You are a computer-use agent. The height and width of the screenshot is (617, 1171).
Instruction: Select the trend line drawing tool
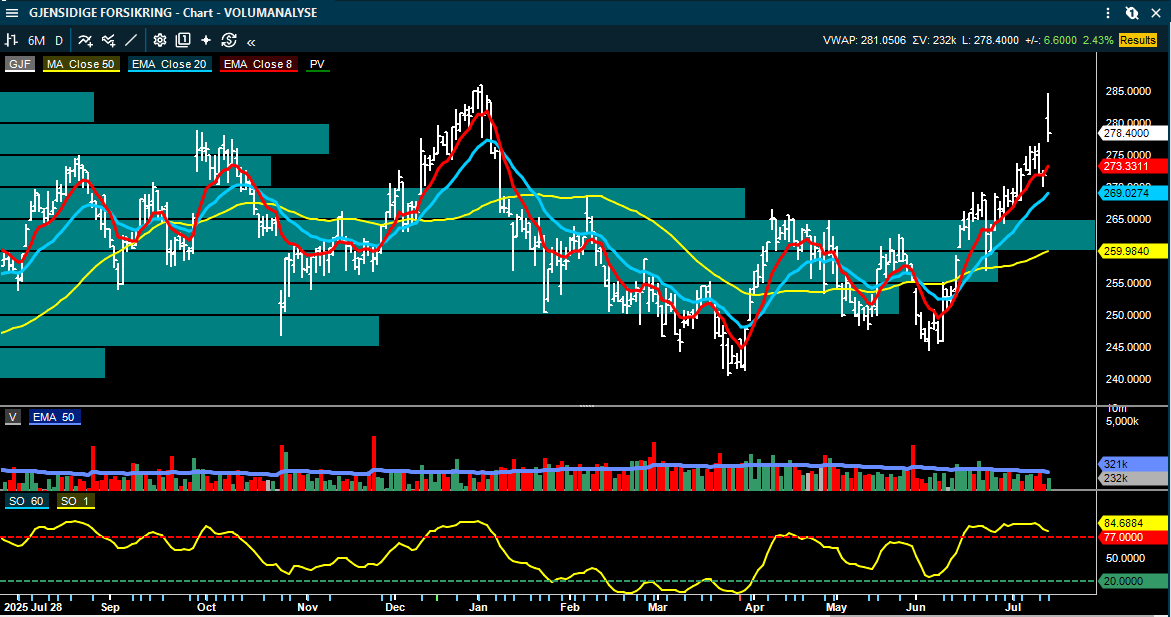(131, 40)
